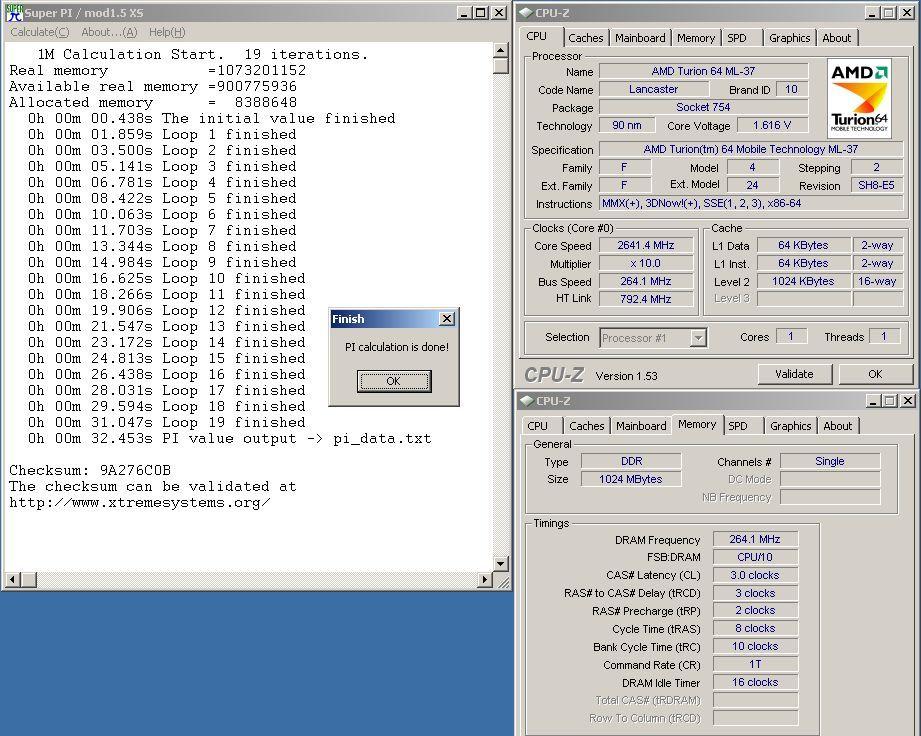Click the memory Type value DDR
The image size is (921, 736).
click(x=631, y=461)
